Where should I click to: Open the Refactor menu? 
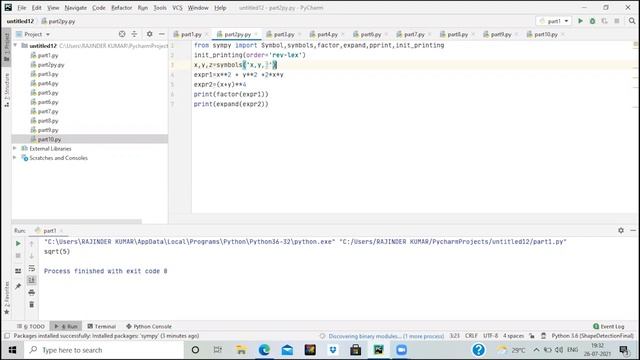coord(122,8)
